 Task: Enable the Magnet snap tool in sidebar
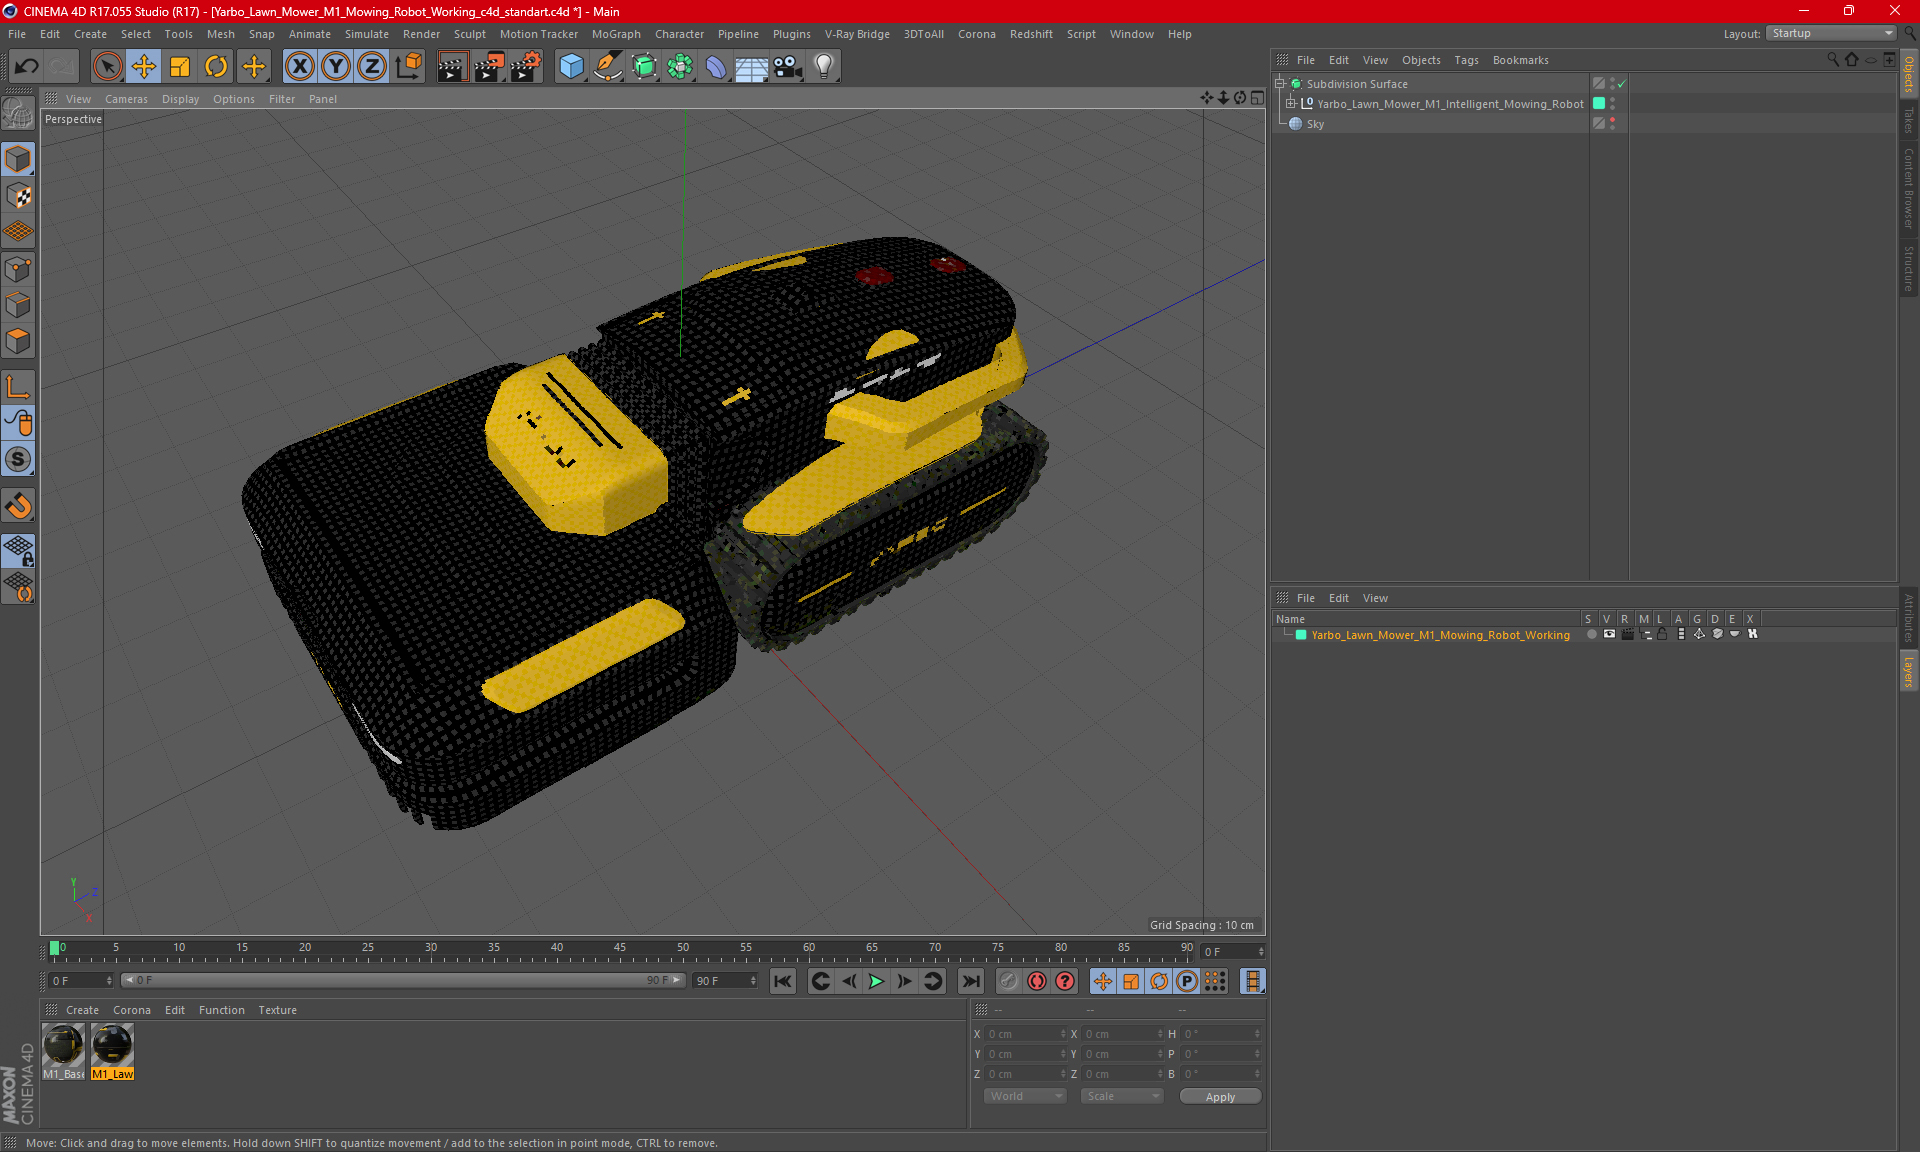point(18,506)
